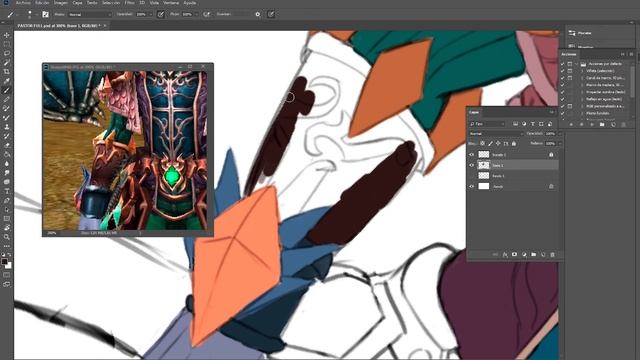
Task: Select the Clone Stamp tool
Action: point(7,127)
